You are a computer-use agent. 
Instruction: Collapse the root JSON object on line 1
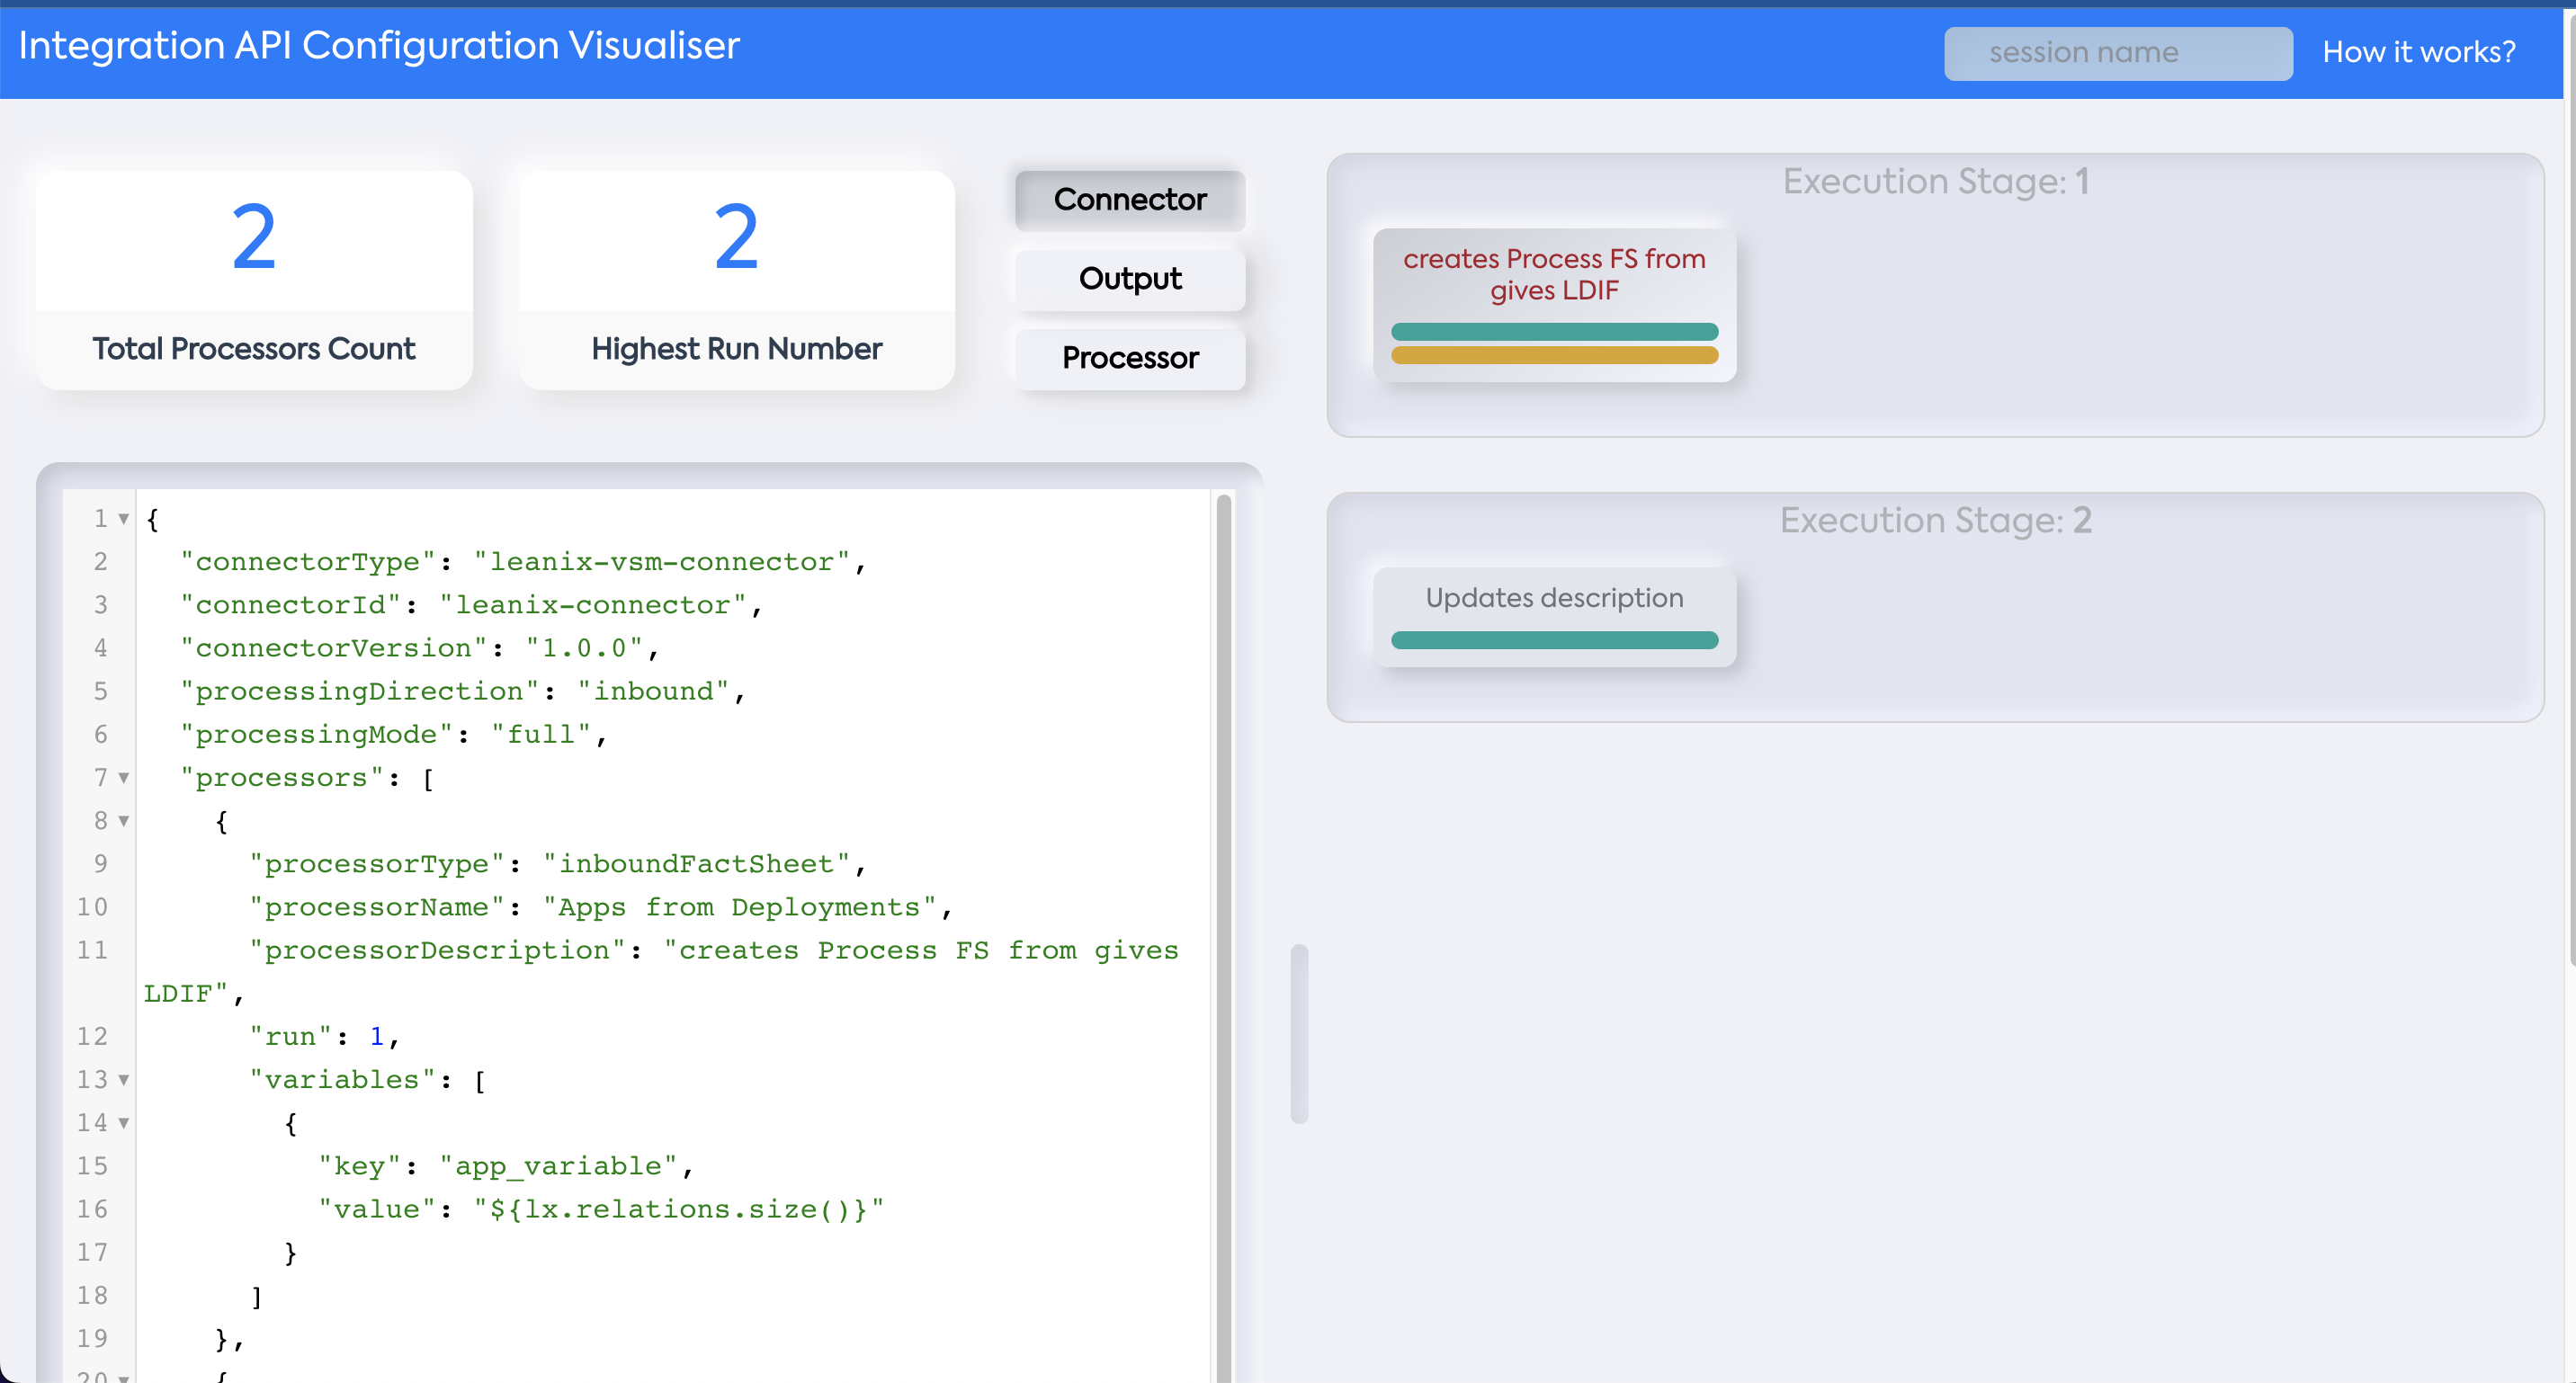123,518
